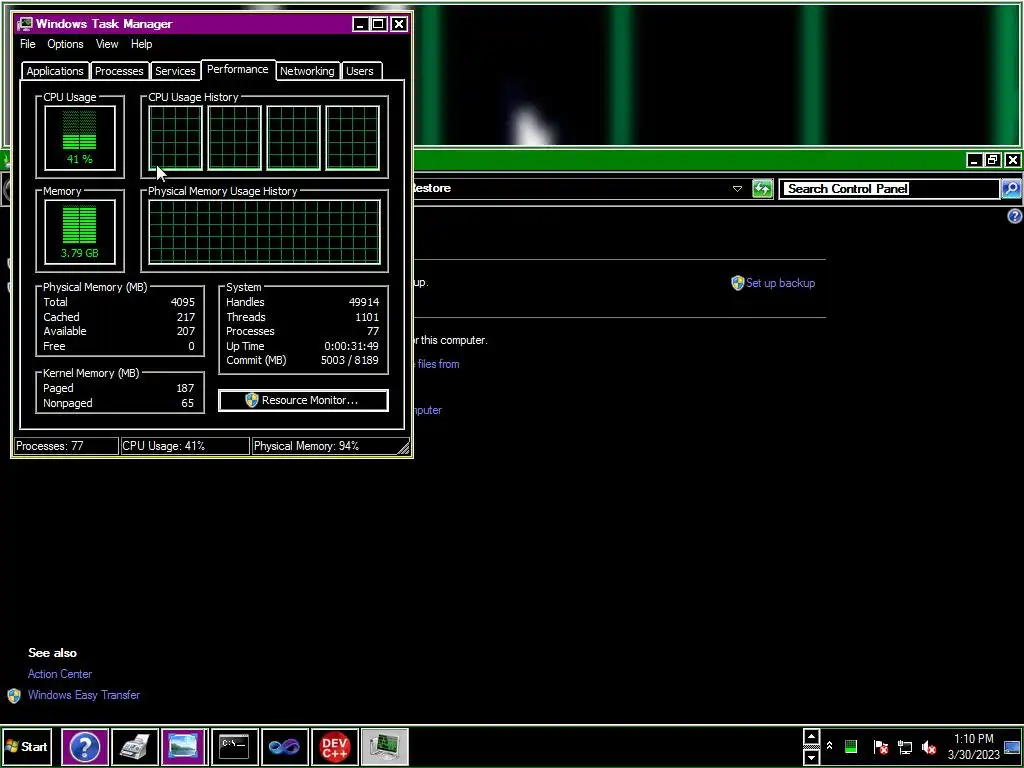1024x768 pixels.
Task: Open the taskbar clock and date
Action: point(974,746)
